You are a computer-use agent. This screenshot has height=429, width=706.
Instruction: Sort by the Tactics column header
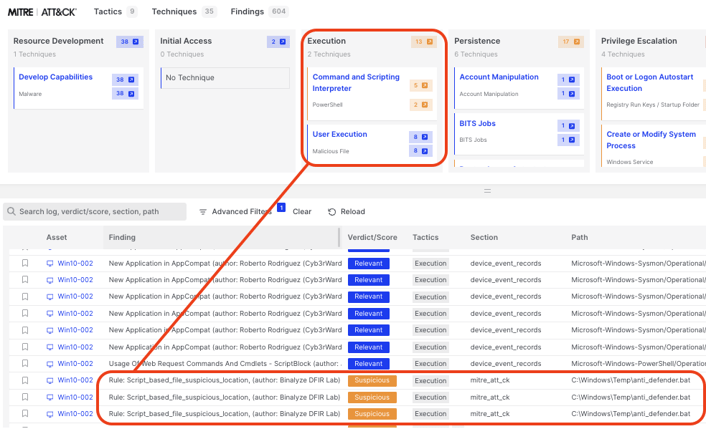point(425,237)
